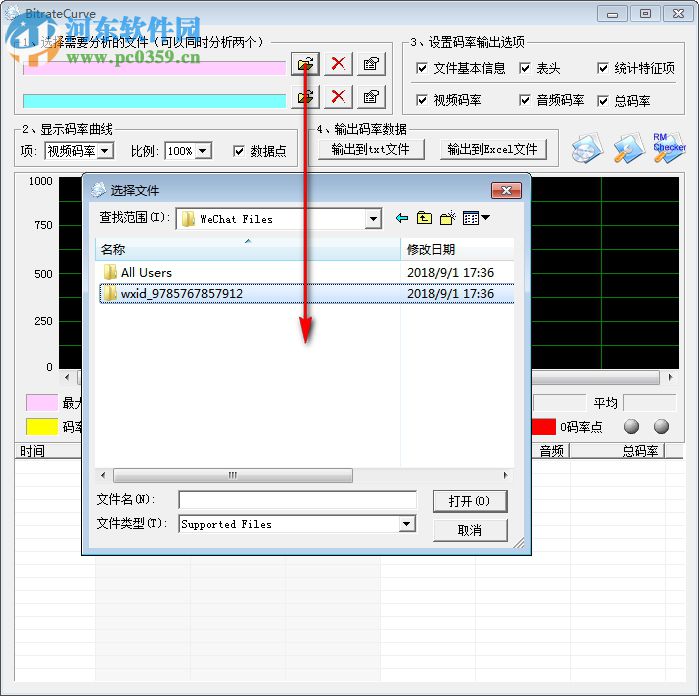The image size is (699, 696).
Task: Toggle 统计特征项 checkbox
Action: [x=602, y=68]
